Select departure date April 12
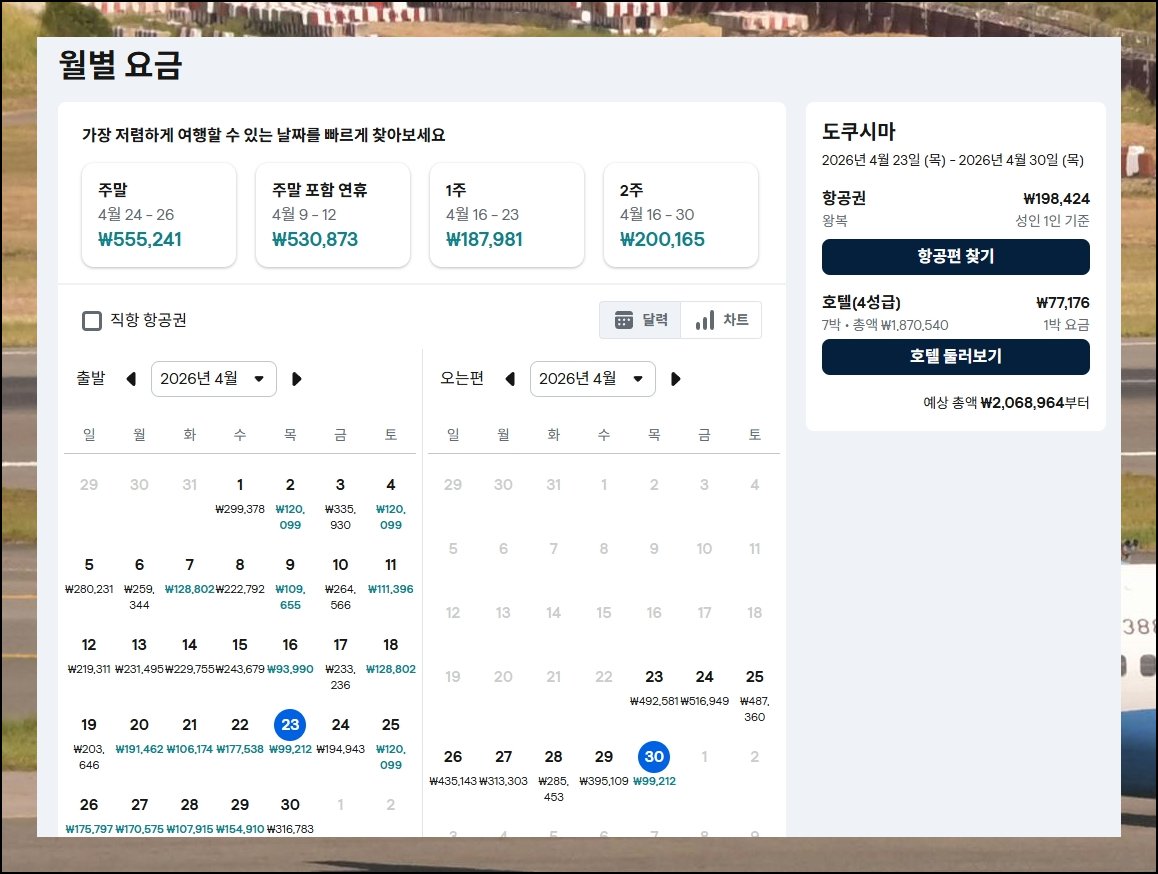 coord(89,656)
